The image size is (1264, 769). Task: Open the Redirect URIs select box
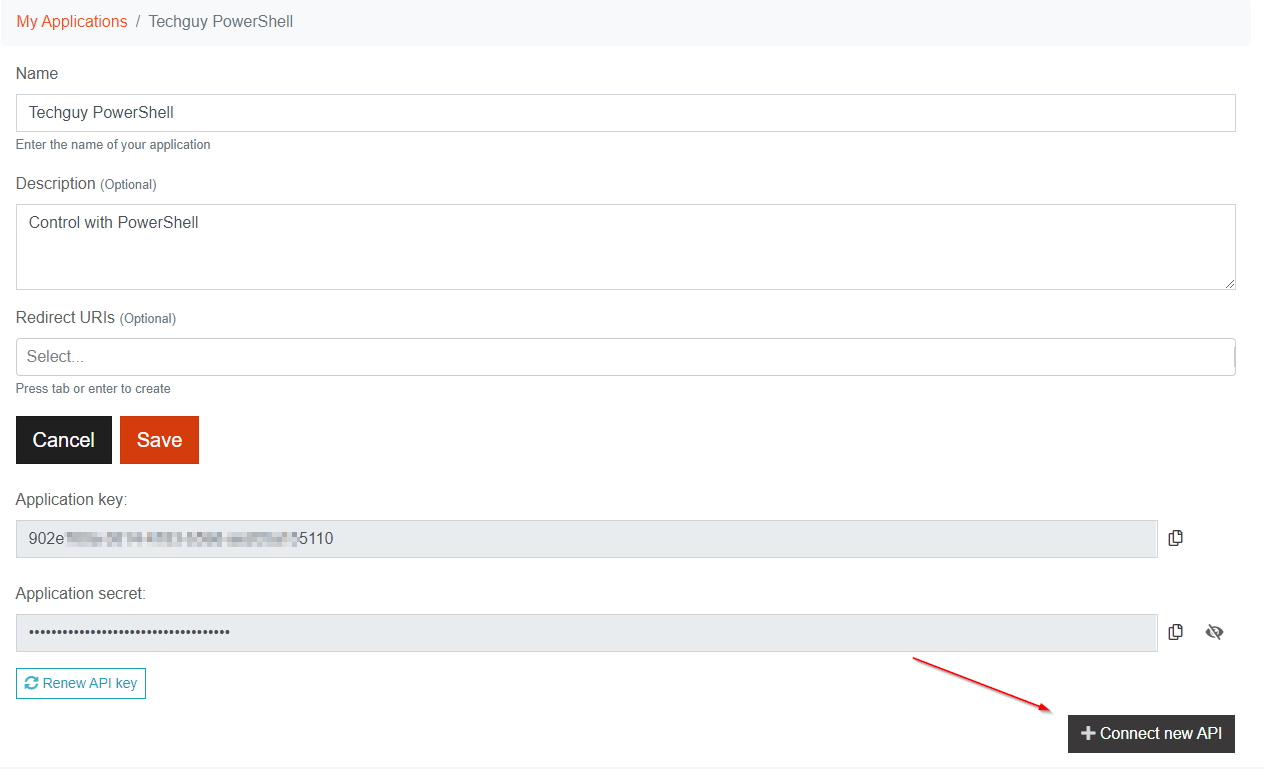click(x=625, y=357)
